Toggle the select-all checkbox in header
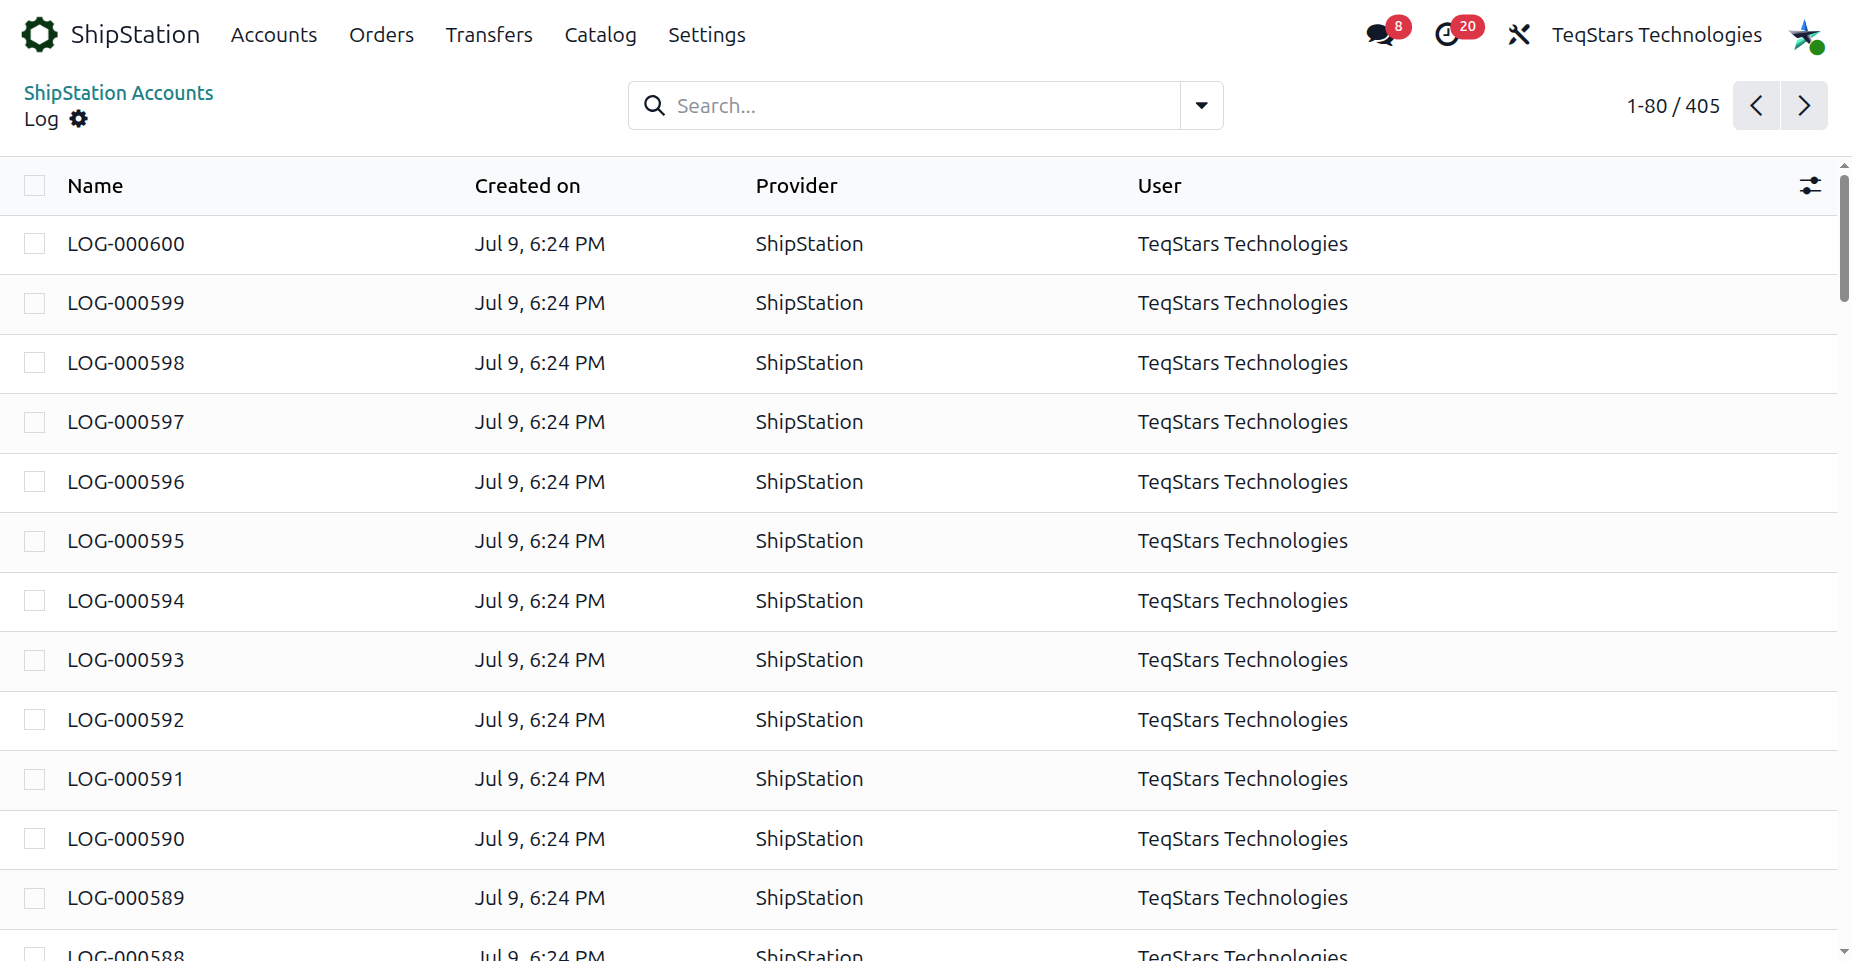1852x961 pixels. coord(35,186)
